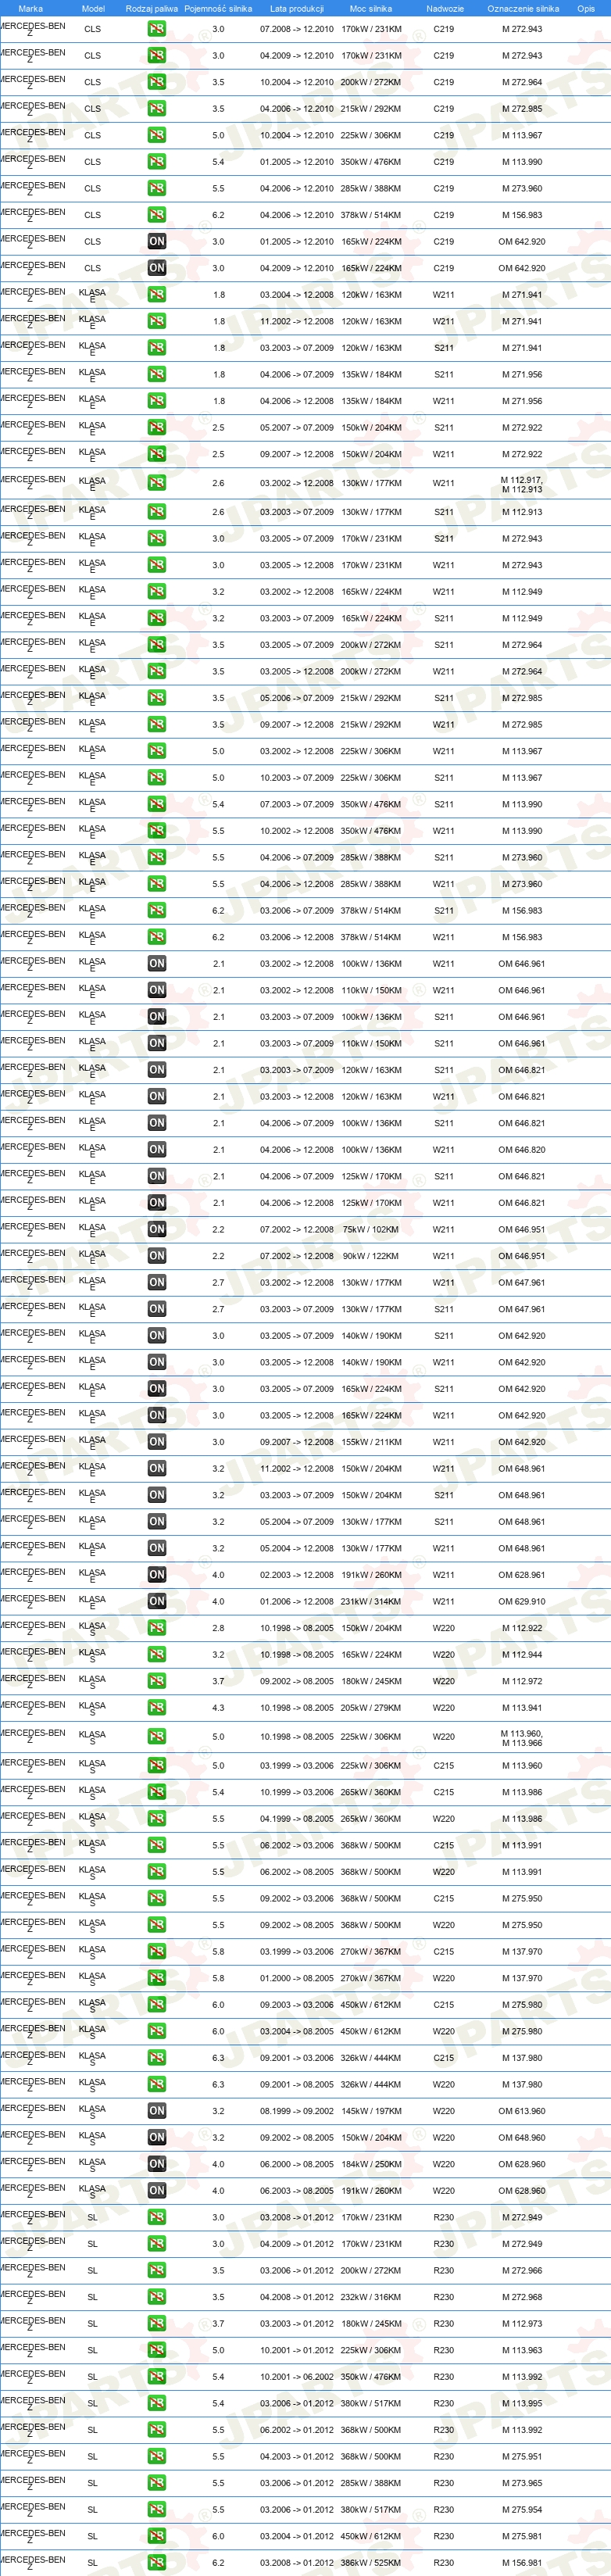Click the petrol icon in the M 112.917, M 112.913 row
Viewport: 611px width, 2576px height.
click(157, 483)
